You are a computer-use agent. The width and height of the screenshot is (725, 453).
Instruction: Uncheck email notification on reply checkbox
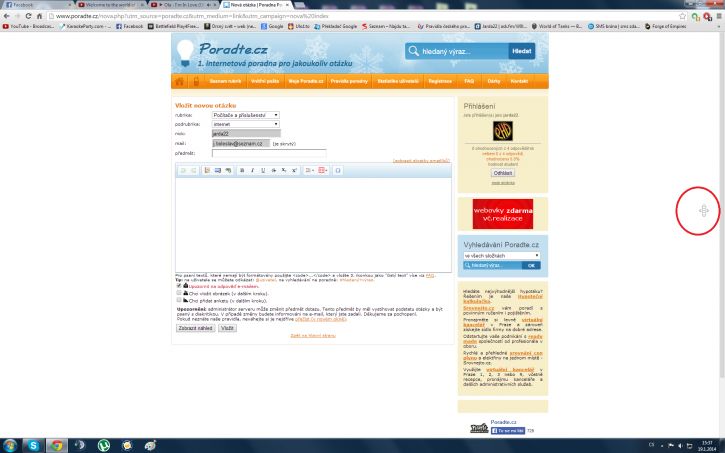coord(179,286)
